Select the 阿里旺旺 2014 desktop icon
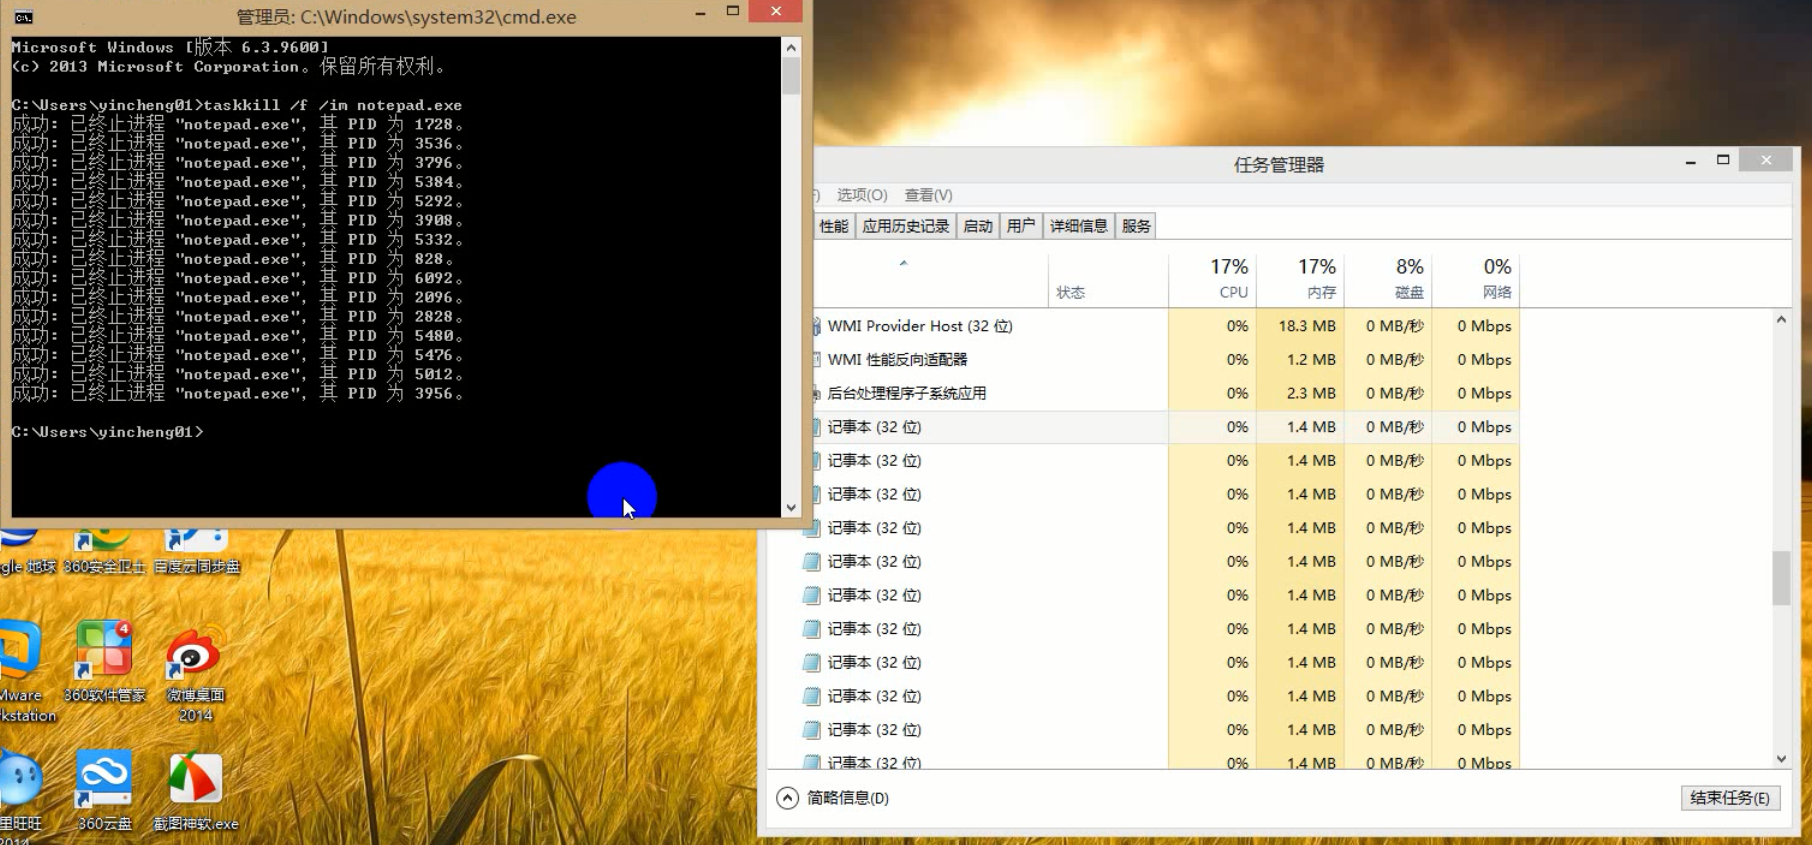 pyautogui.click(x=20, y=795)
